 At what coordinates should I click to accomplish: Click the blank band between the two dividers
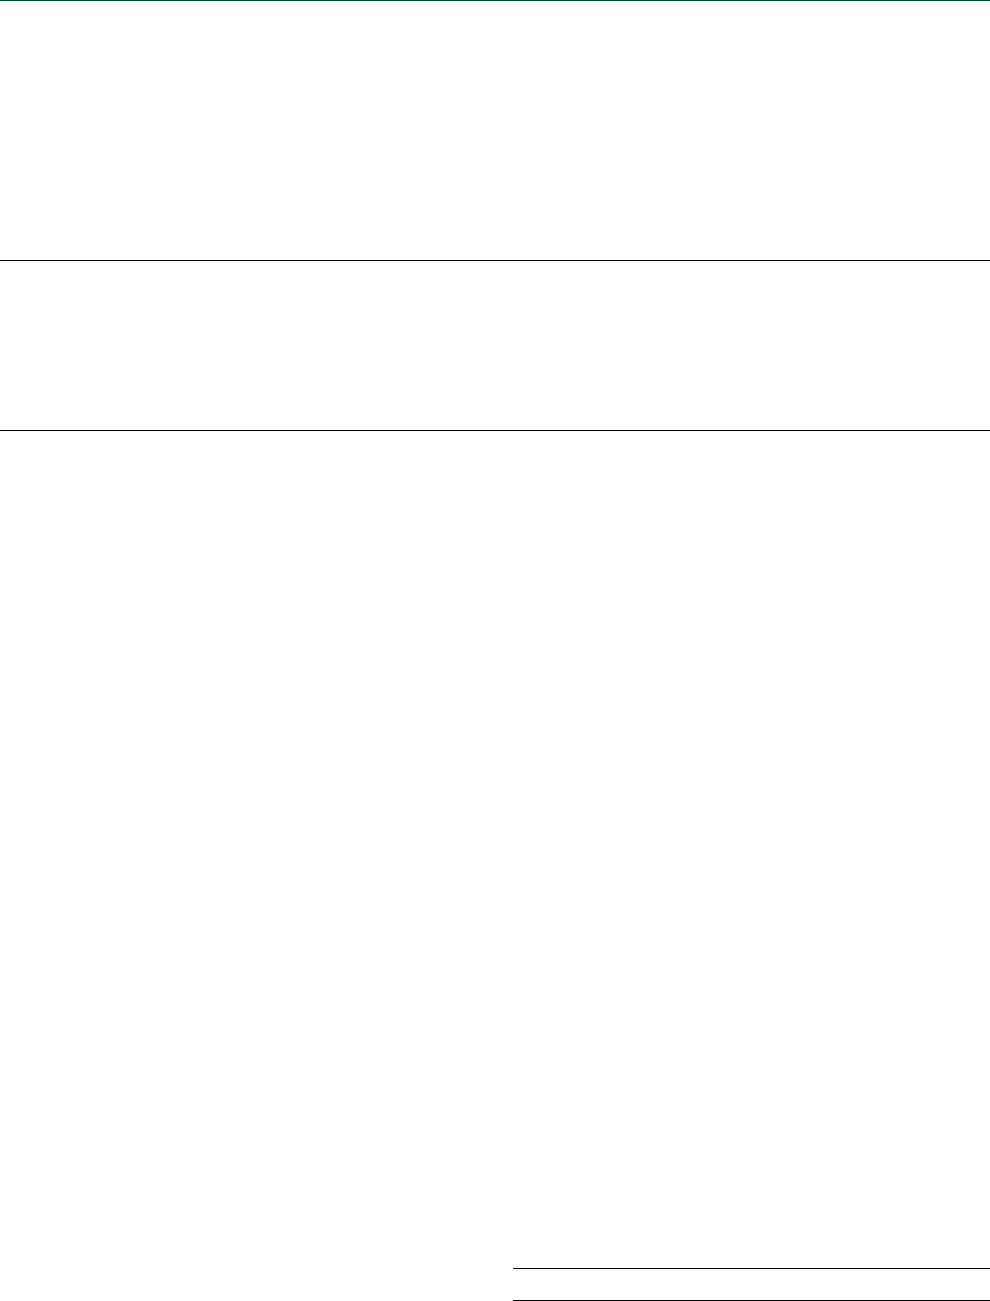click(495, 346)
